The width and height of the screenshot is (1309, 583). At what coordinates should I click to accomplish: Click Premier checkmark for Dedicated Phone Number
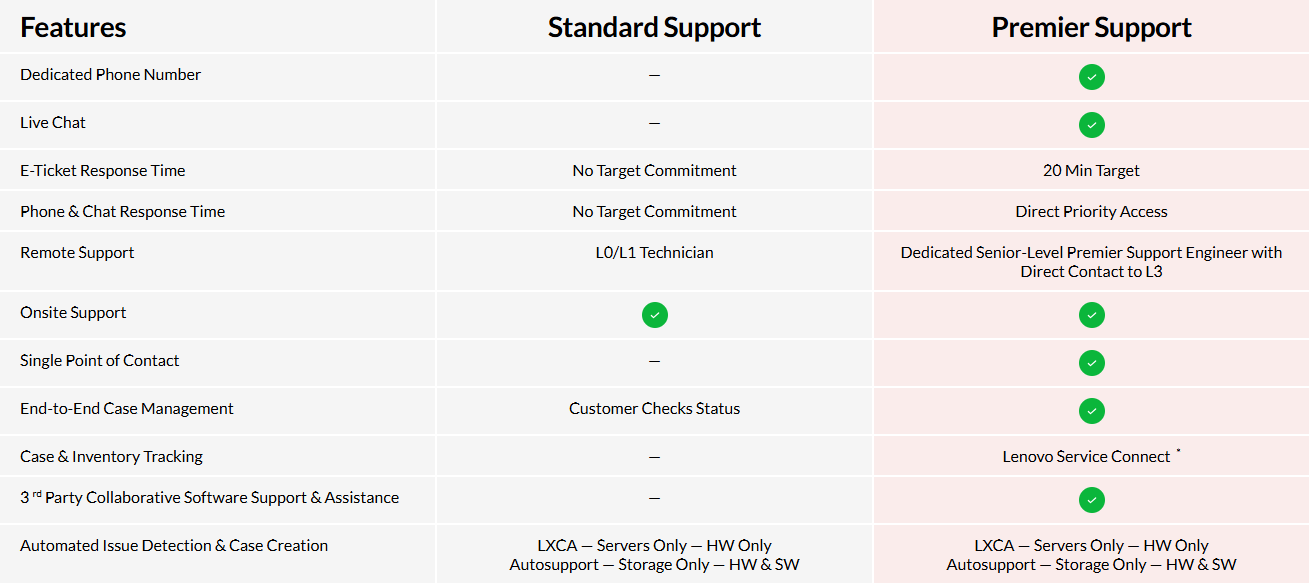1091,77
